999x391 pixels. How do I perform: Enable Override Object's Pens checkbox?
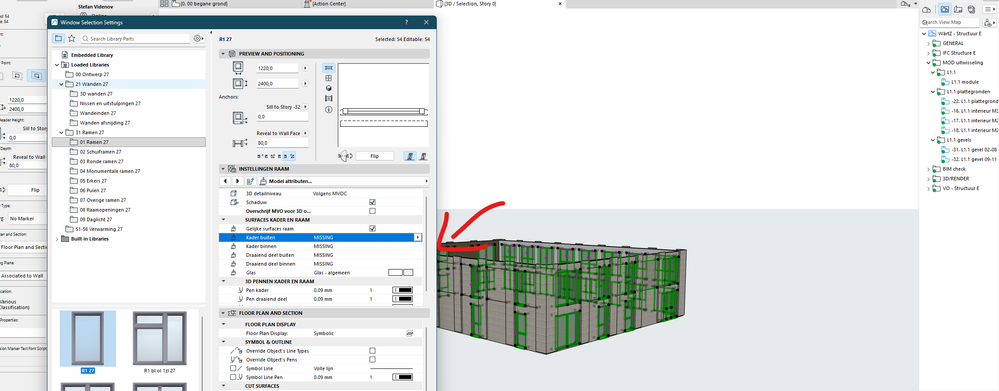(373, 360)
